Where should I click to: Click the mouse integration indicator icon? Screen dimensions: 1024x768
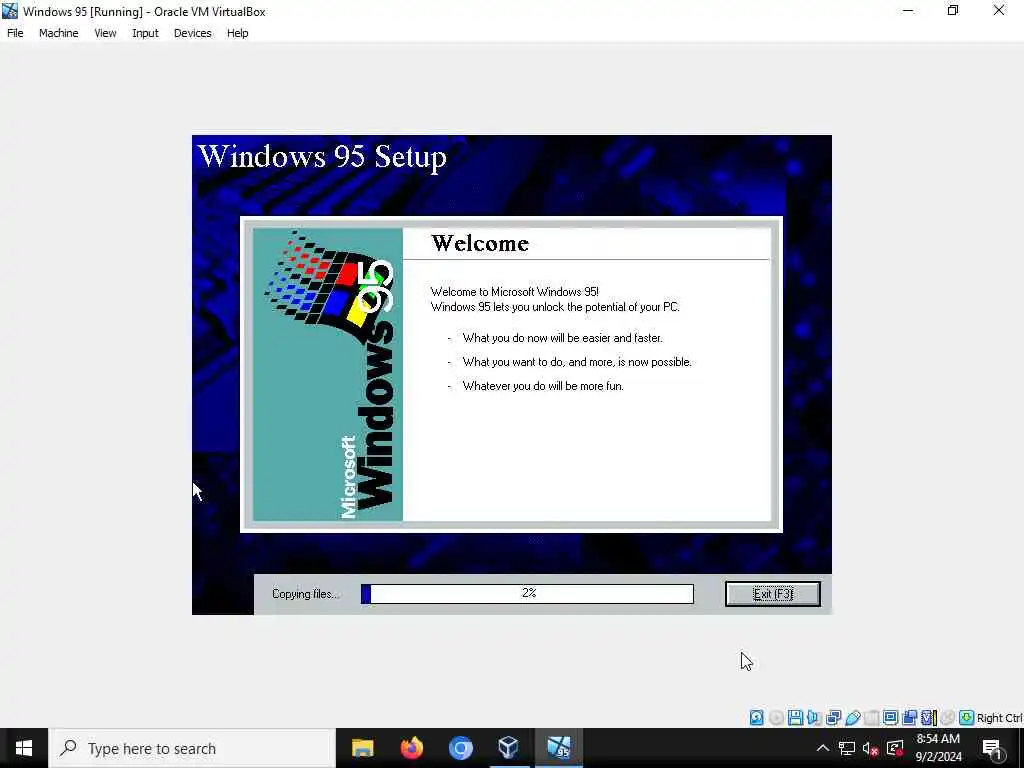(x=948, y=718)
